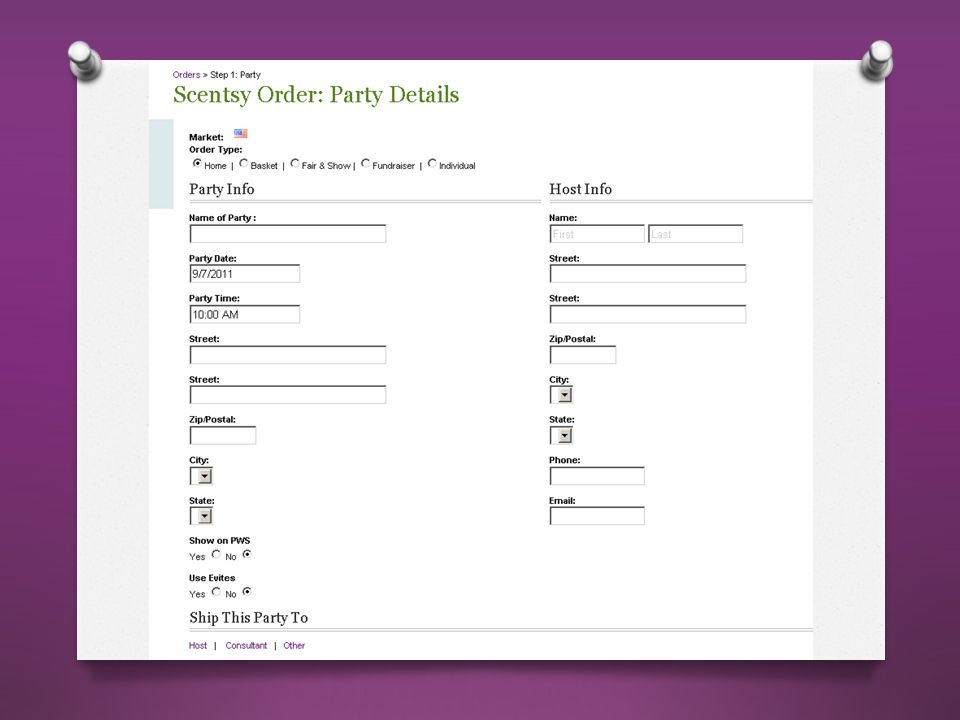The width and height of the screenshot is (960, 720).
Task: Pick the Individual order type radio
Action: [432, 163]
